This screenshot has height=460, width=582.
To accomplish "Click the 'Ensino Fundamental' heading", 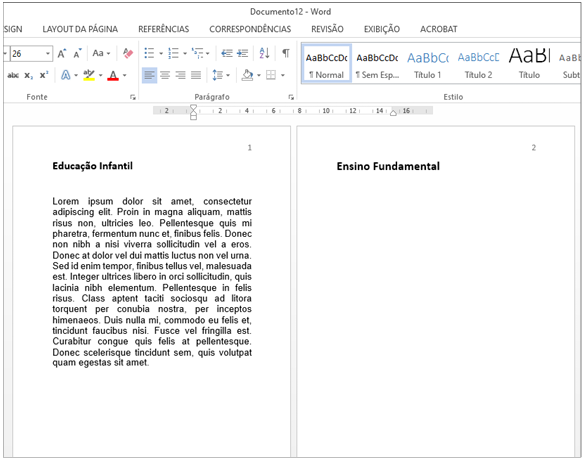I will [x=388, y=166].
